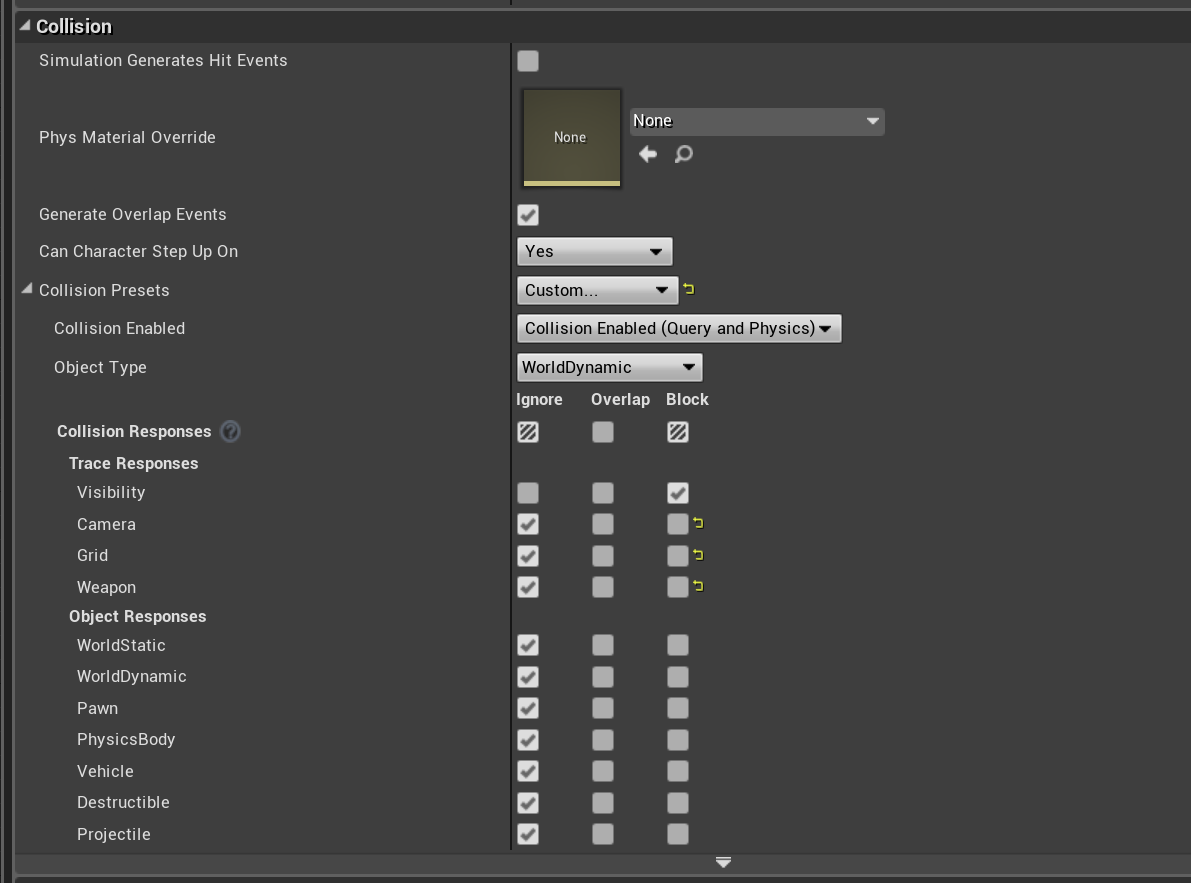Viewport: 1191px width, 883px height.
Task: Open the Object Type WorldDynamic dropdown
Action: (609, 367)
